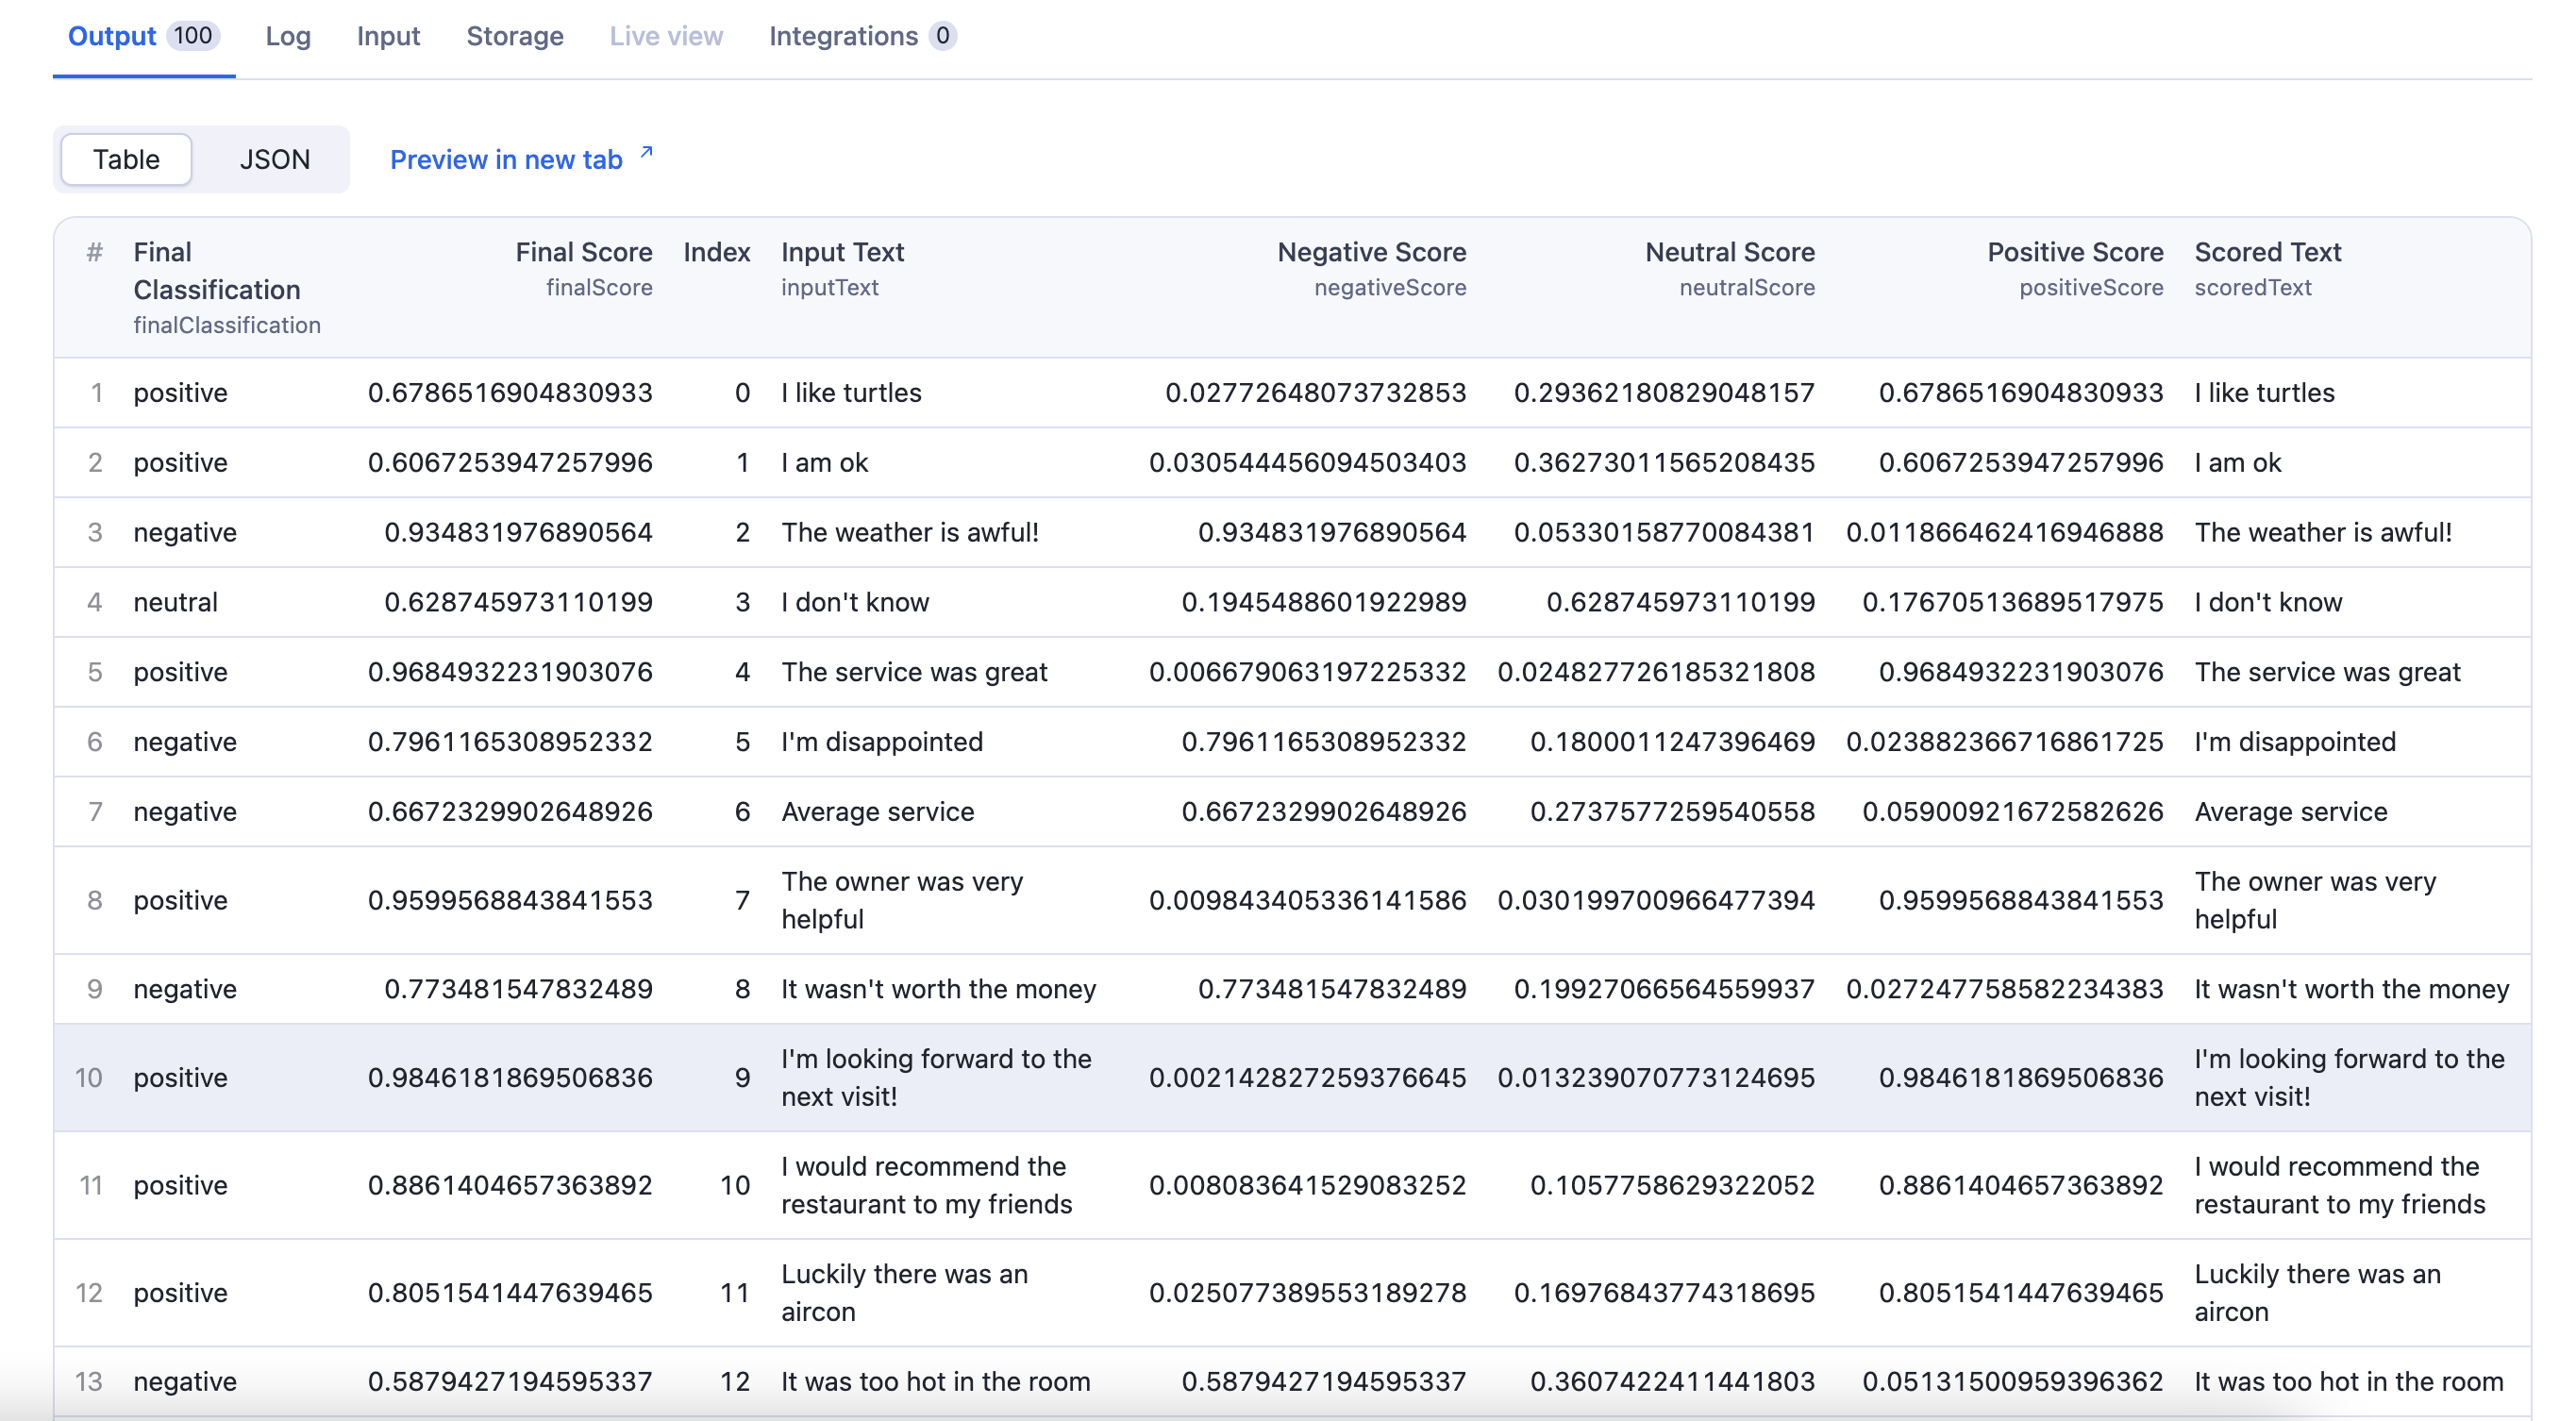Select input text 'I'm looking forward to the next visit!'
The image size is (2576, 1421).
(x=936, y=1077)
